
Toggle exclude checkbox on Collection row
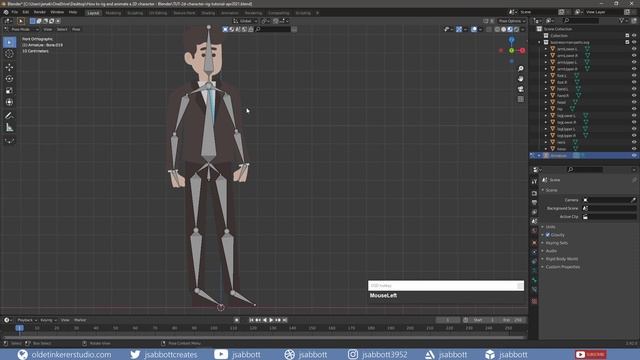click(627, 36)
